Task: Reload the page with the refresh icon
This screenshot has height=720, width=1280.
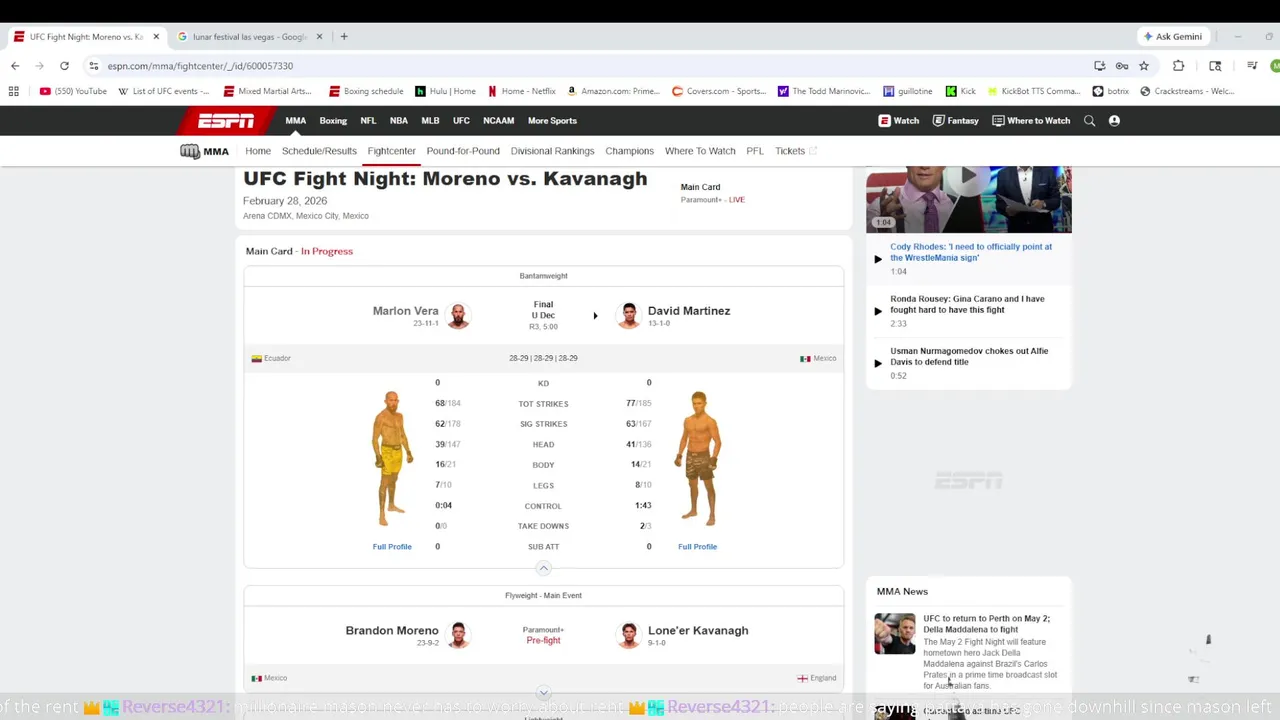Action: (64, 66)
